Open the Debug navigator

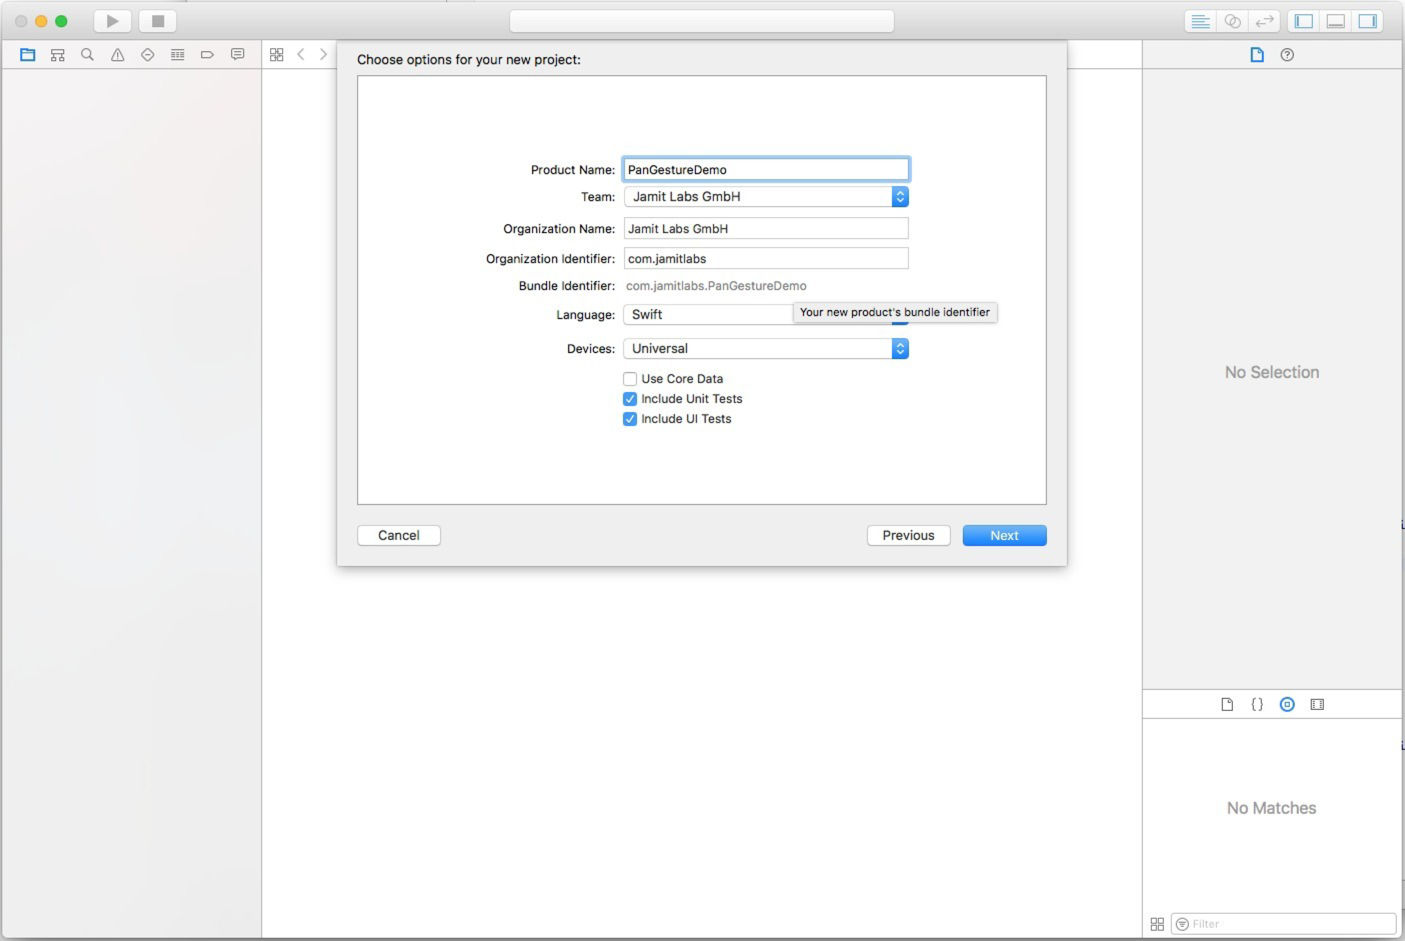pyautogui.click(x=178, y=55)
